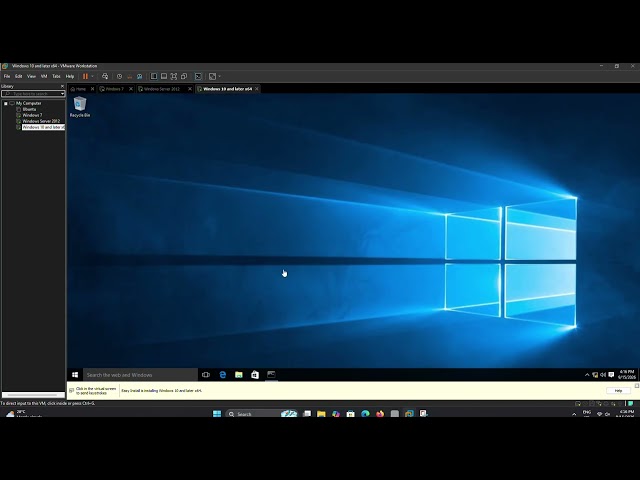The image size is (640, 480).
Task: Close the Home tab
Action: [x=92, y=89]
